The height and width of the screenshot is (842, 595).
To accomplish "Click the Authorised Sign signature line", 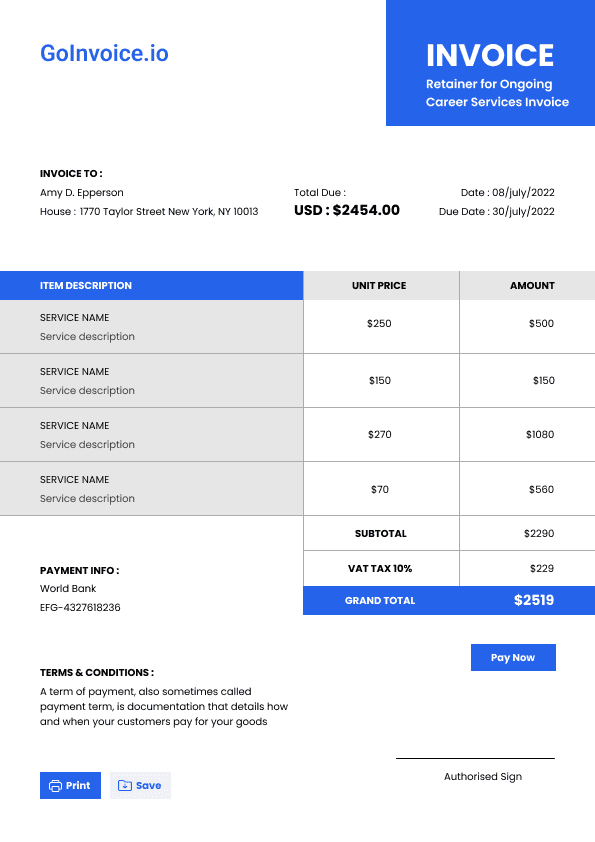I will (x=475, y=758).
